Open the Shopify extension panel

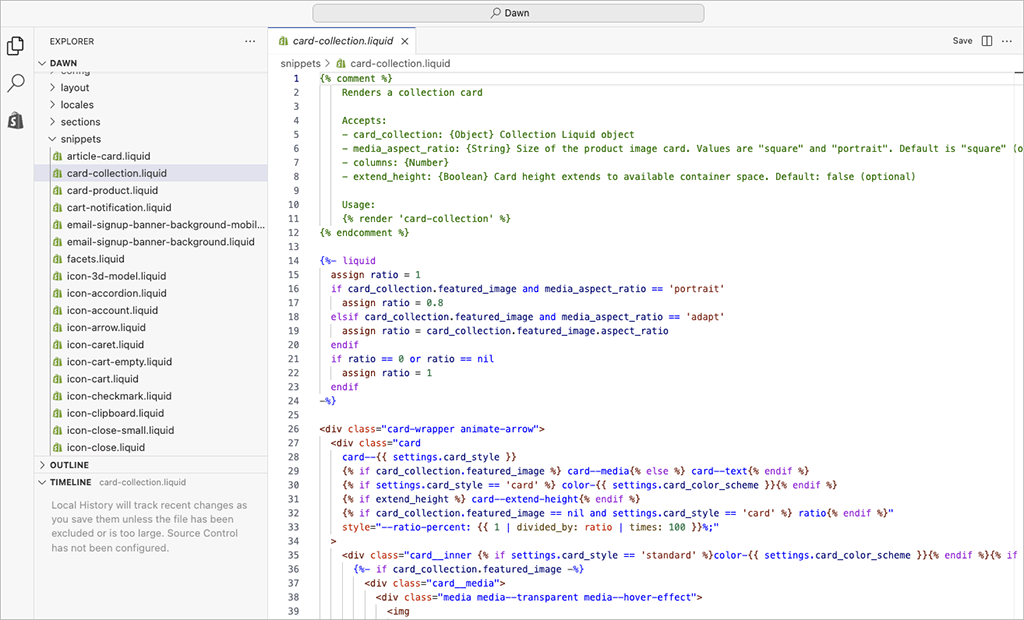coord(15,121)
